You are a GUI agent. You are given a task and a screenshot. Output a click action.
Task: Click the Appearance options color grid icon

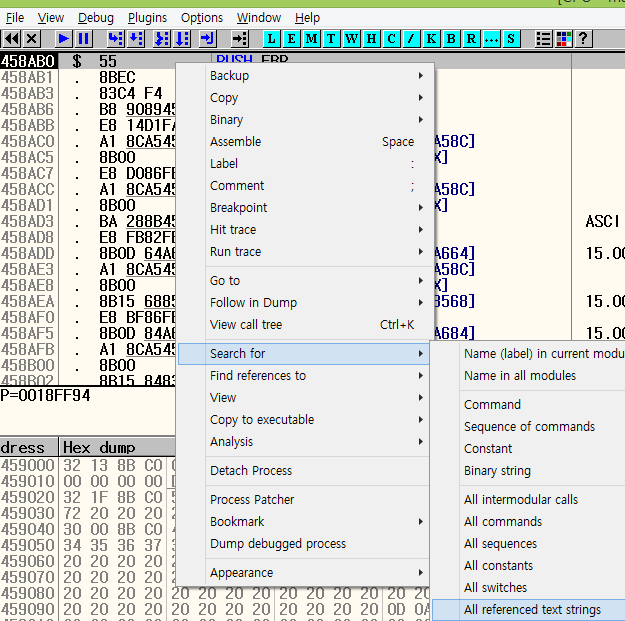564,39
